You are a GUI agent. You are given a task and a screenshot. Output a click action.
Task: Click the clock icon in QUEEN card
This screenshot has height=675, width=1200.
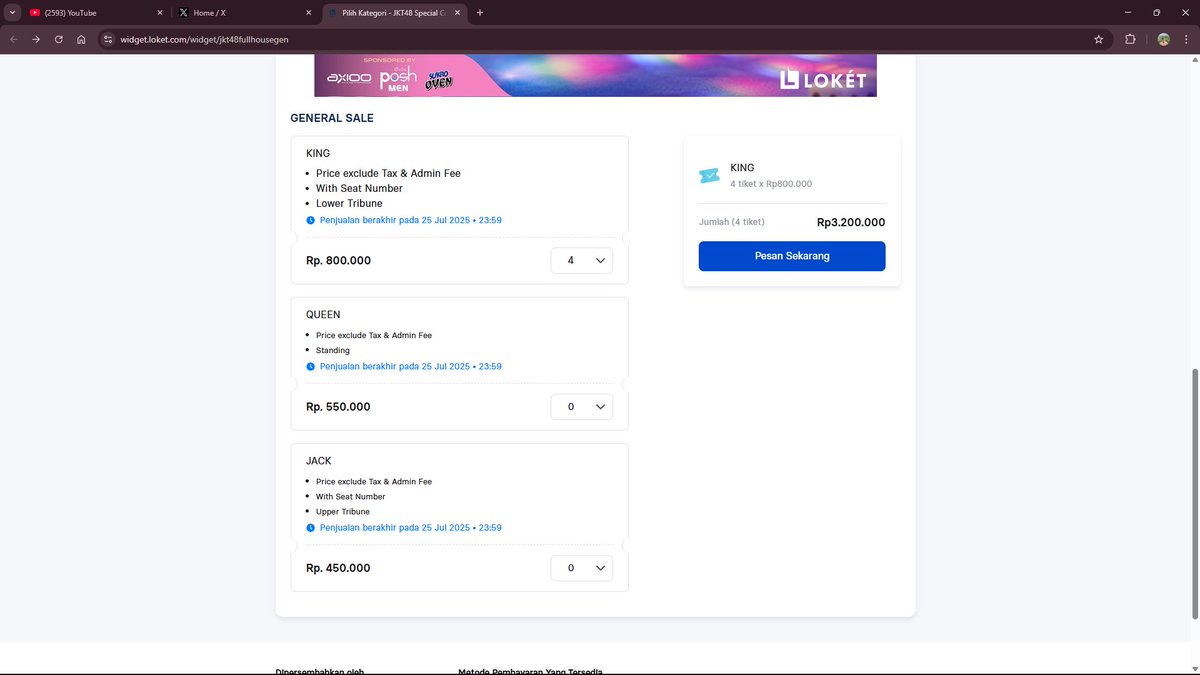(310, 367)
